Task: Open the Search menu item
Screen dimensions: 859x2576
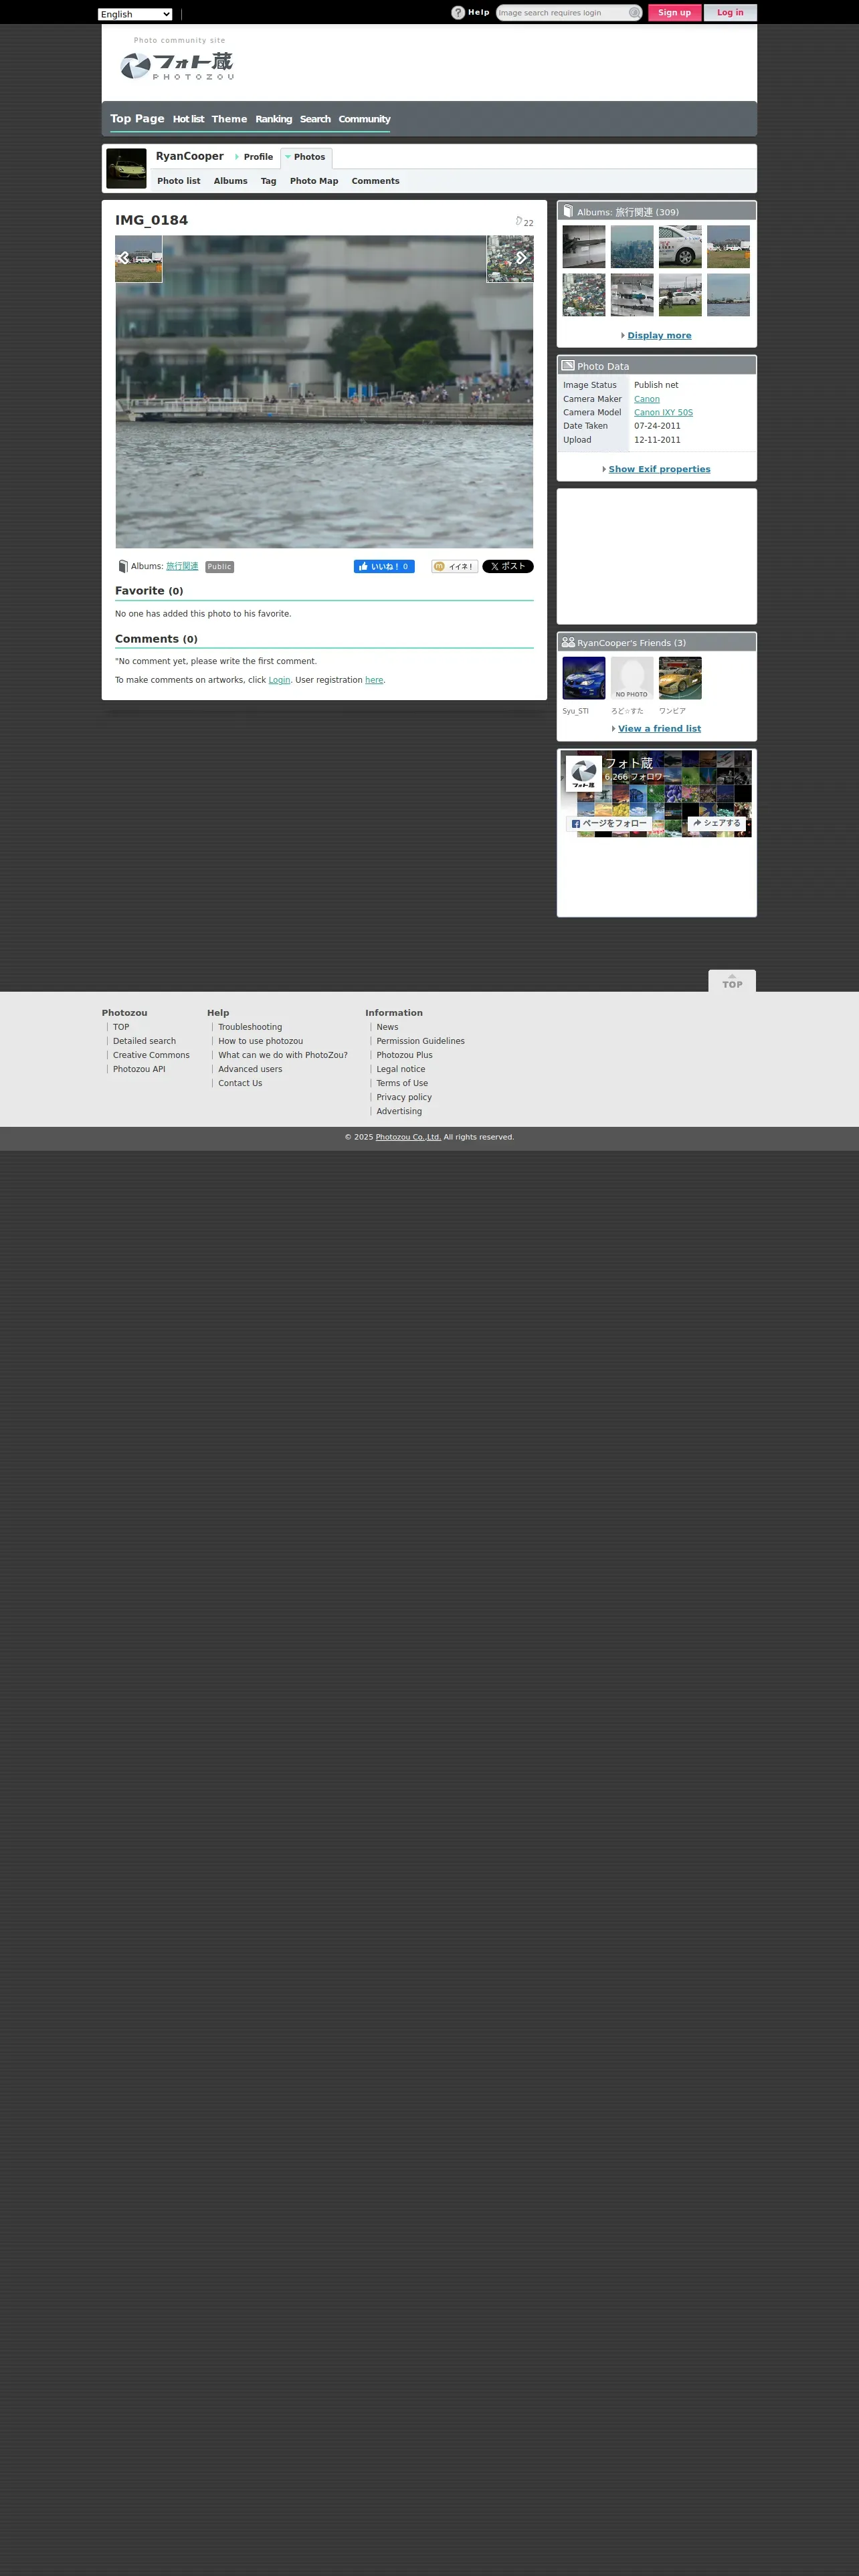Action: [x=315, y=119]
